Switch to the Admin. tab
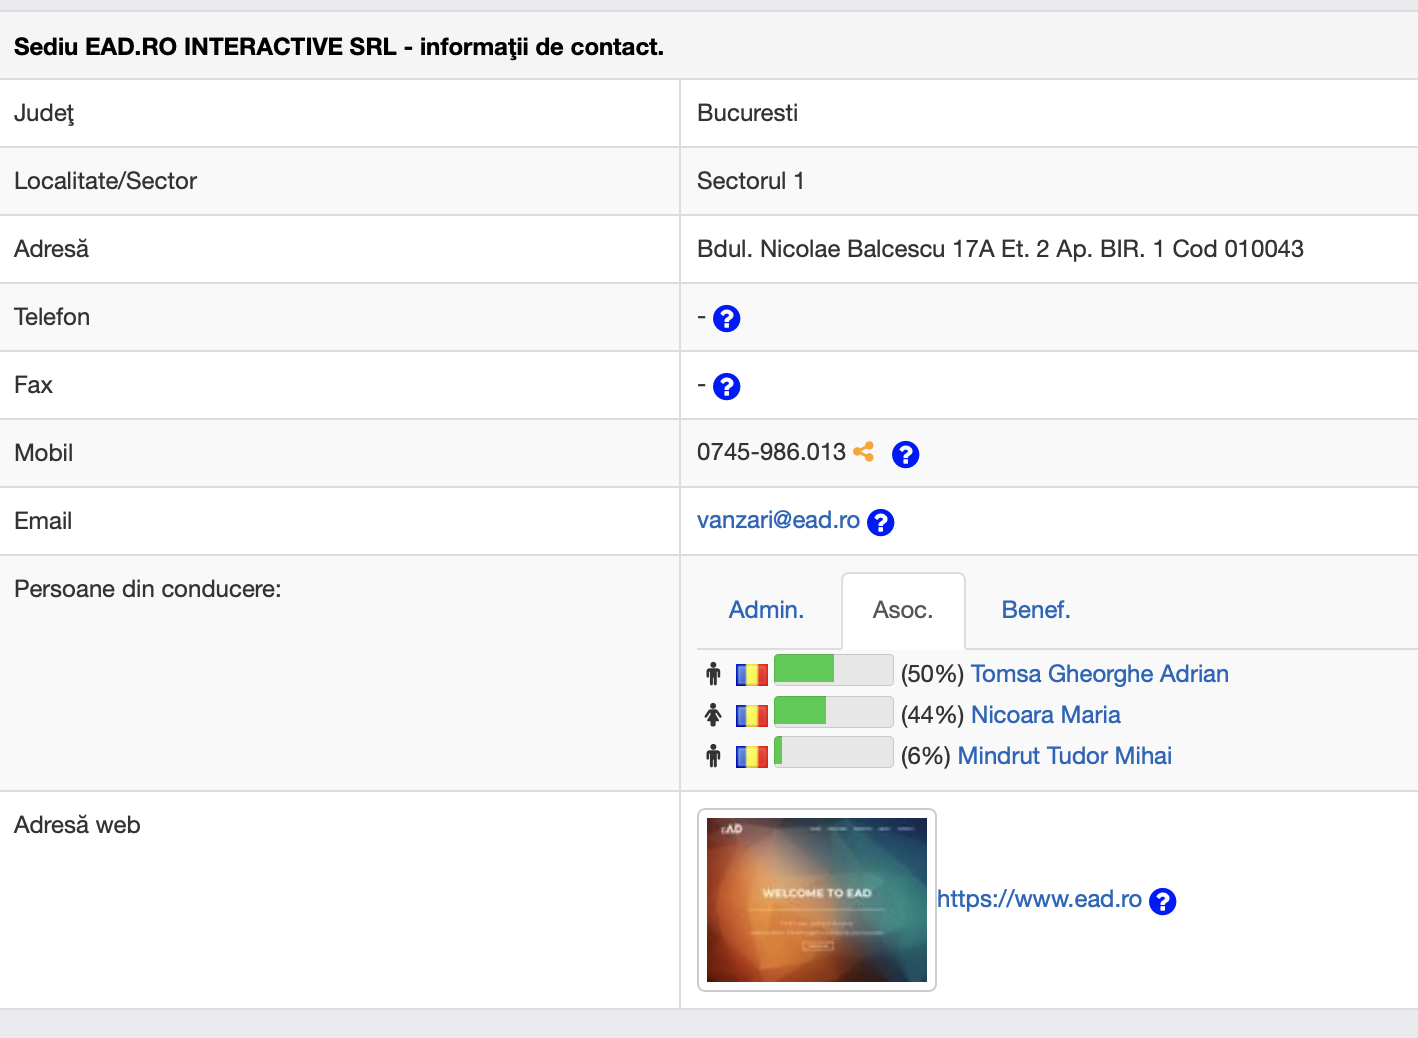Viewport: 1418px width, 1038px height. (x=766, y=610)
